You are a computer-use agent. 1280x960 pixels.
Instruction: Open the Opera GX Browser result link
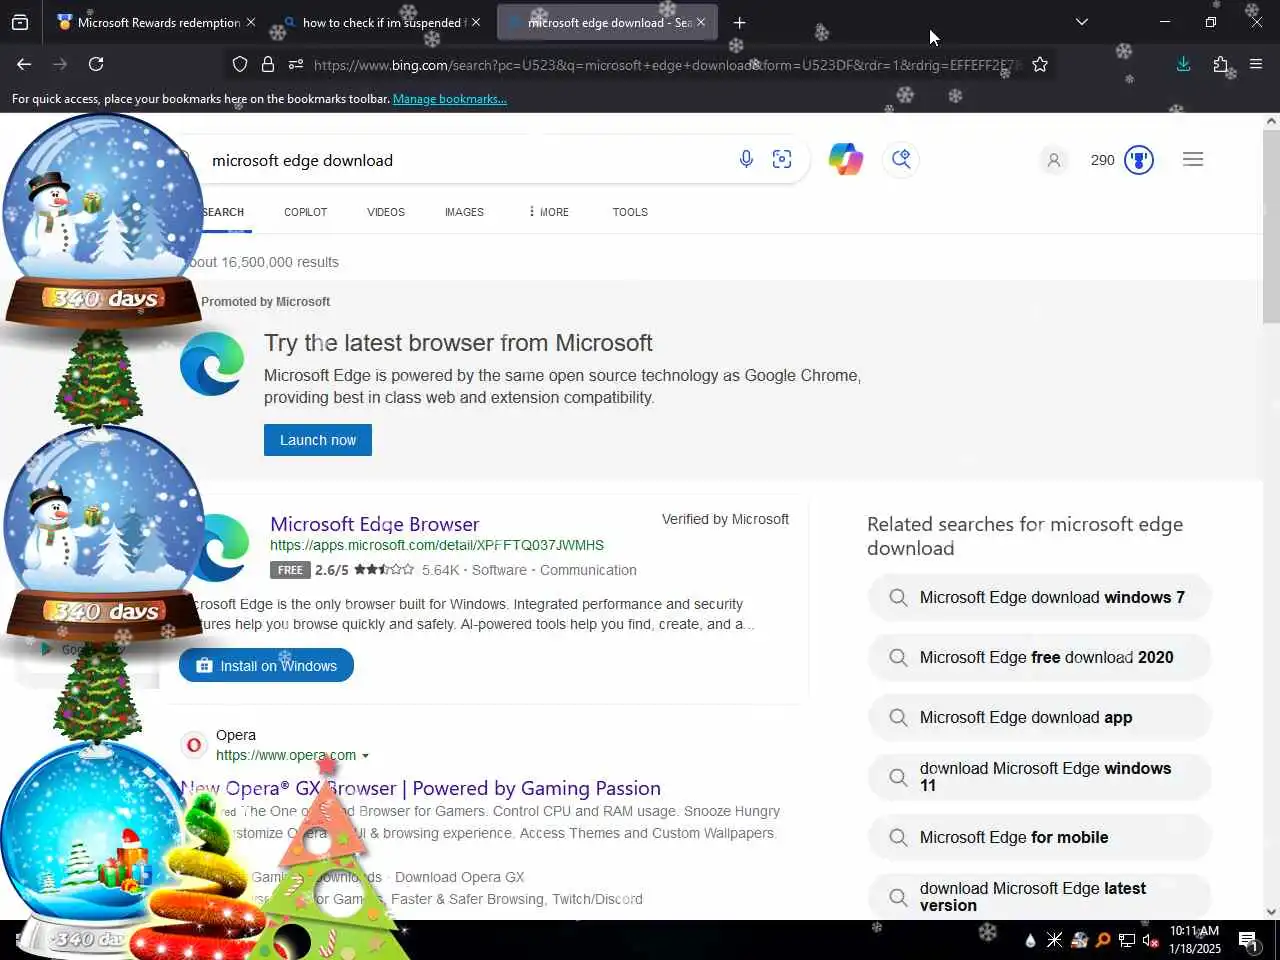tap(420, 788)
